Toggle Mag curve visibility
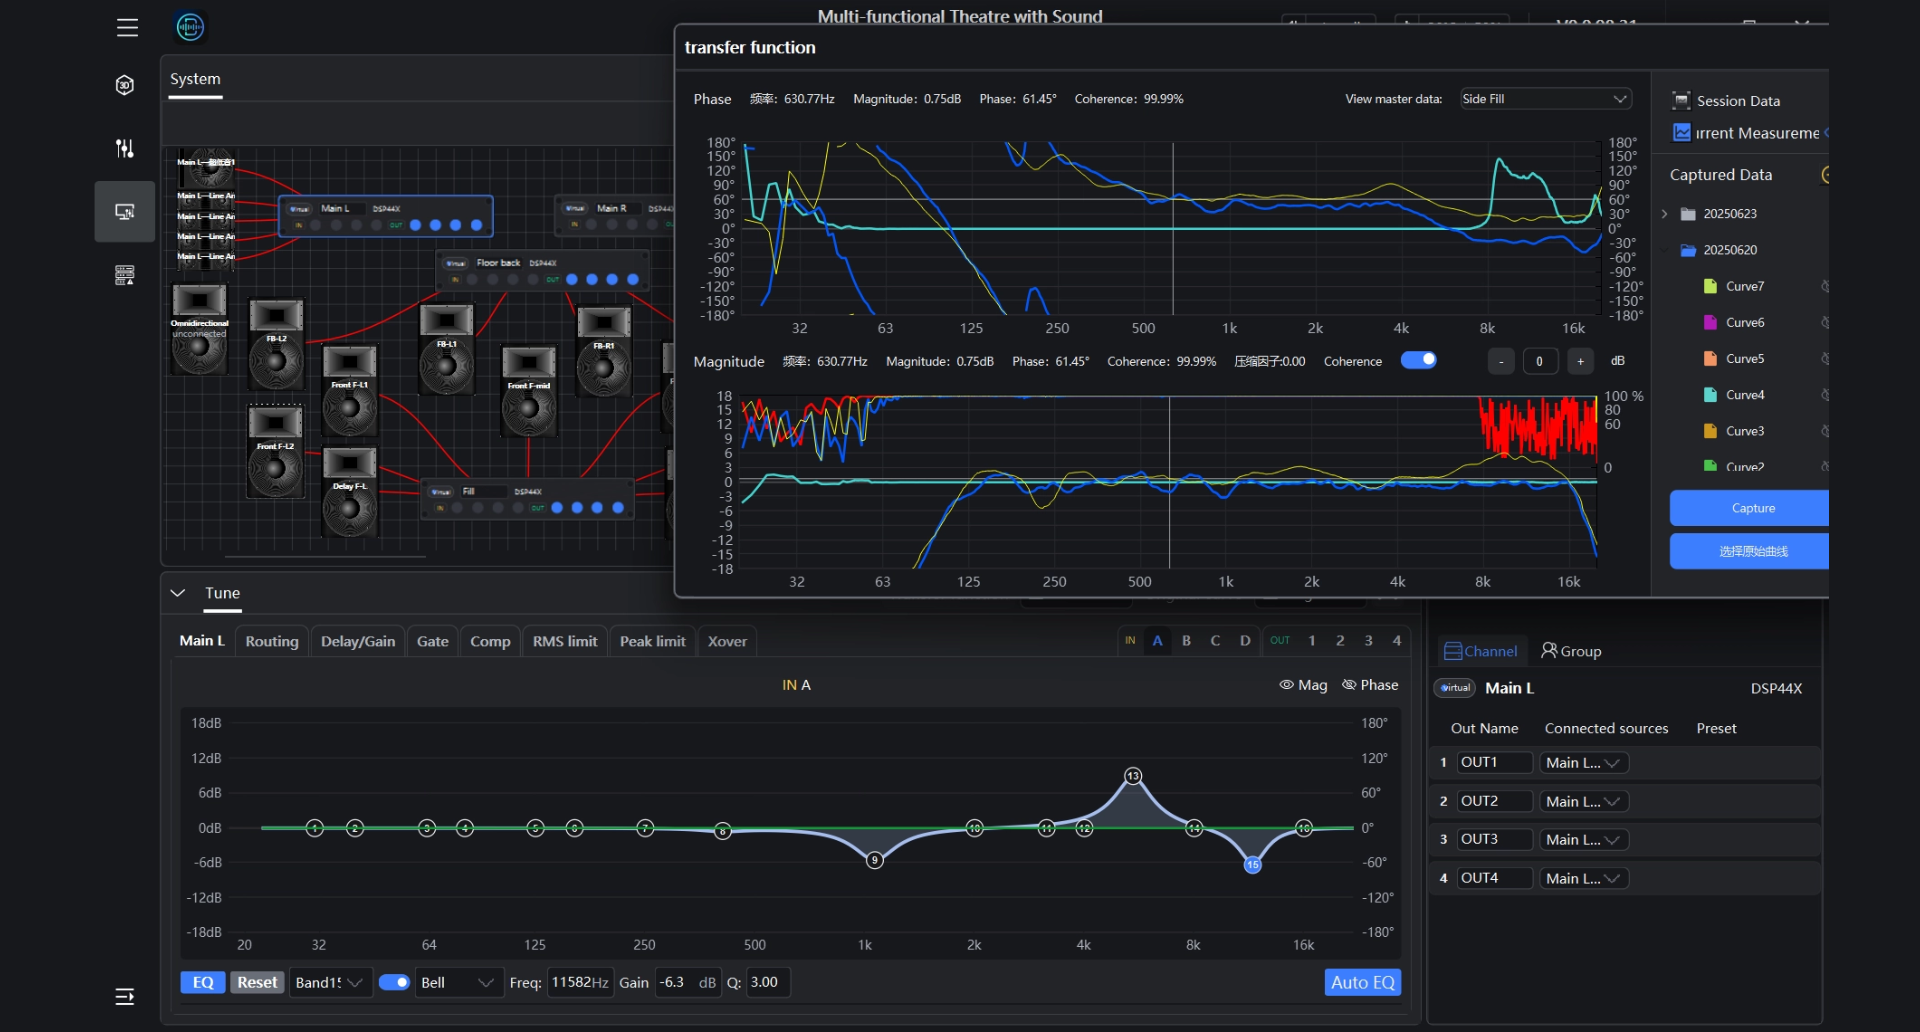1920x1032 pixels. 1303,685
